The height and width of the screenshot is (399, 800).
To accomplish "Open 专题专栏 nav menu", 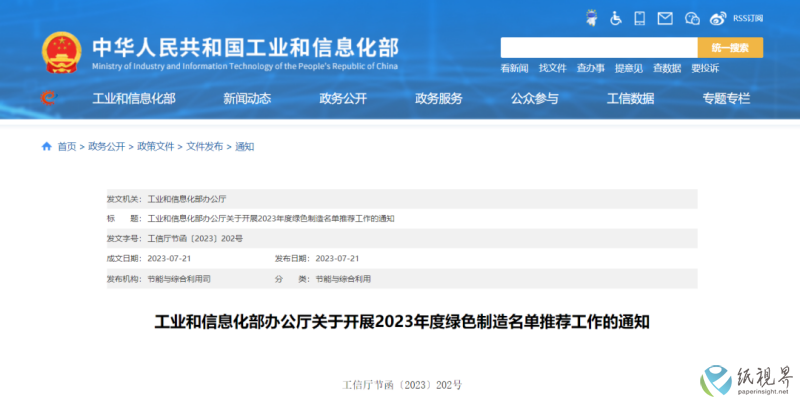I will pyautogui.click(x=726, y=98).
